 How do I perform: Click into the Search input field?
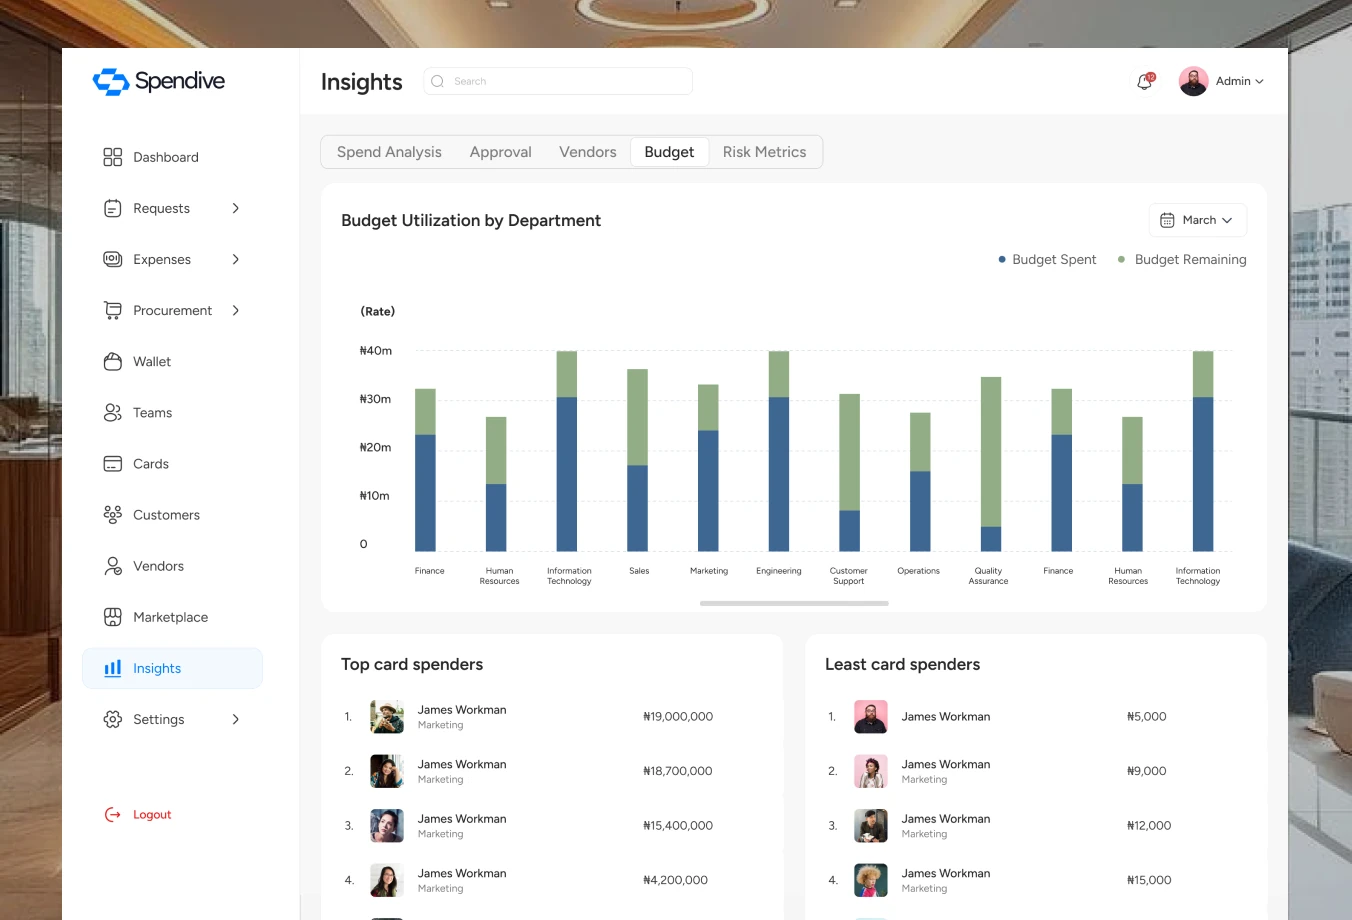[x=558, y=81]
